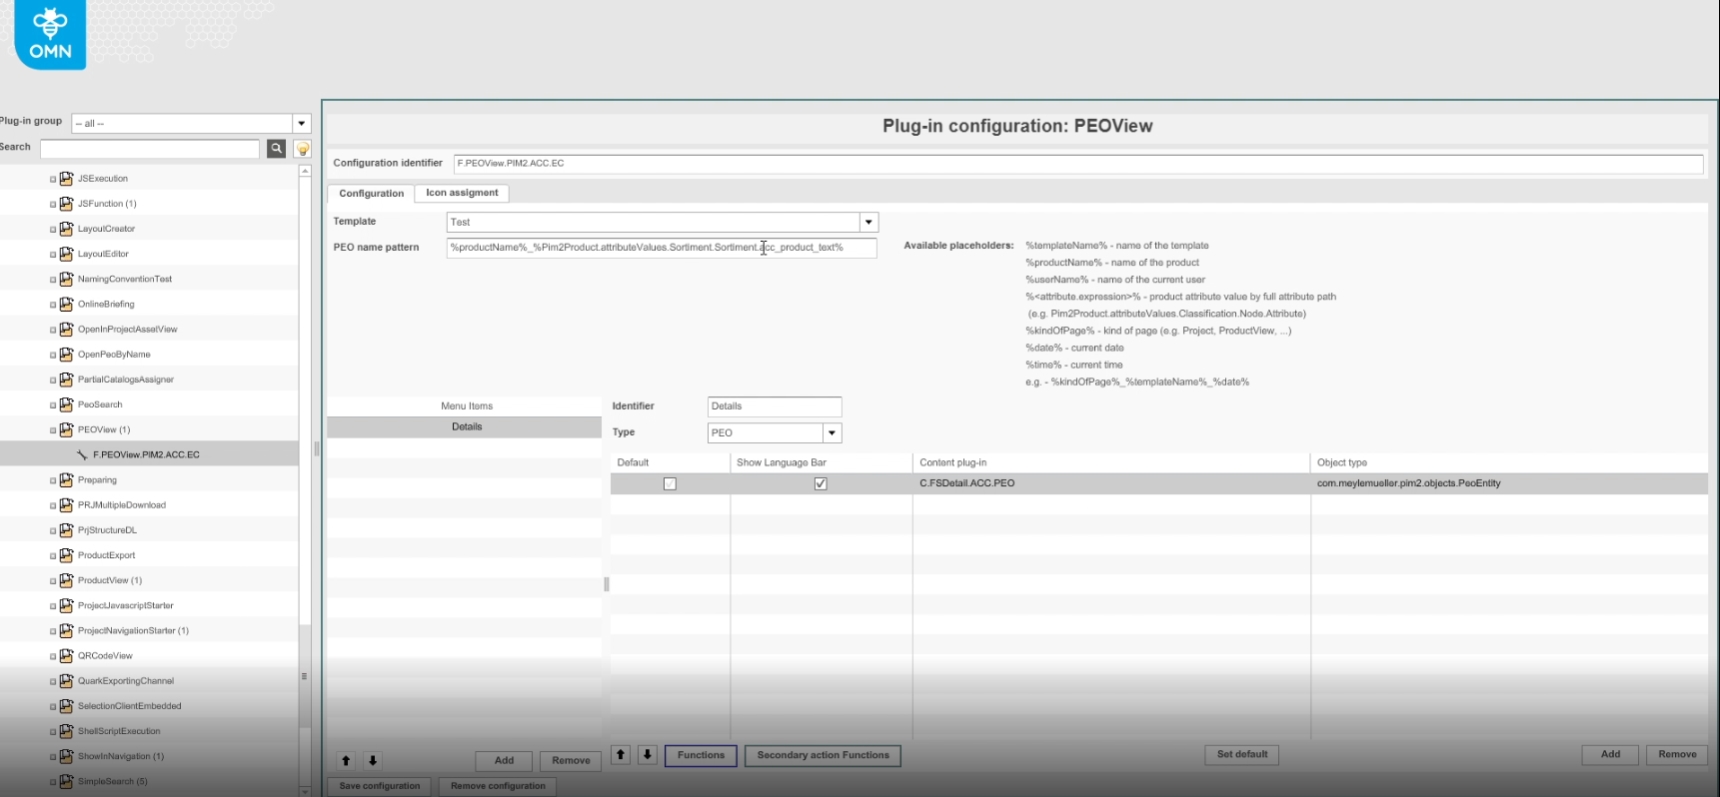1720x797 pixels.
Task: Click the ProductExport plug-in icon
Action: pyautogui.click(x=66, y=555)
